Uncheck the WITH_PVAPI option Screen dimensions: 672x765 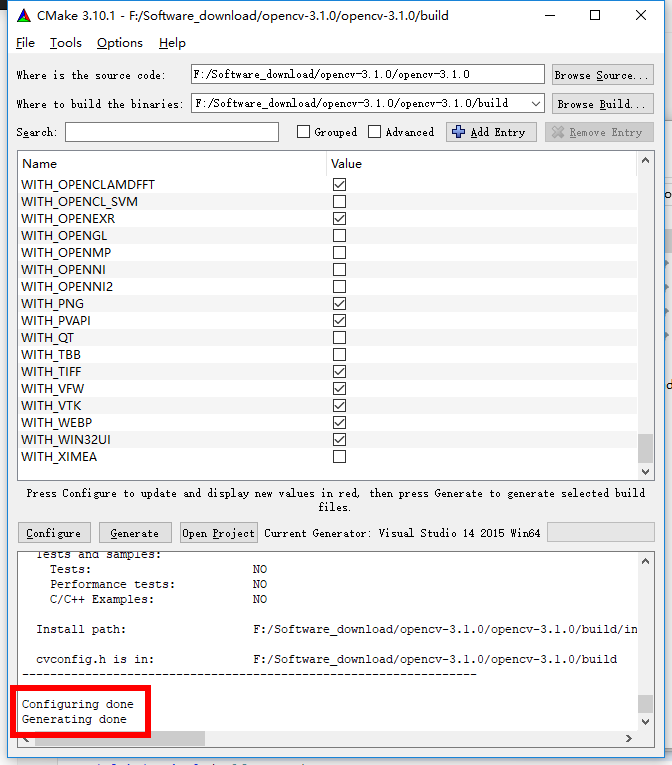pyautogui.click(x=339, y=321)
